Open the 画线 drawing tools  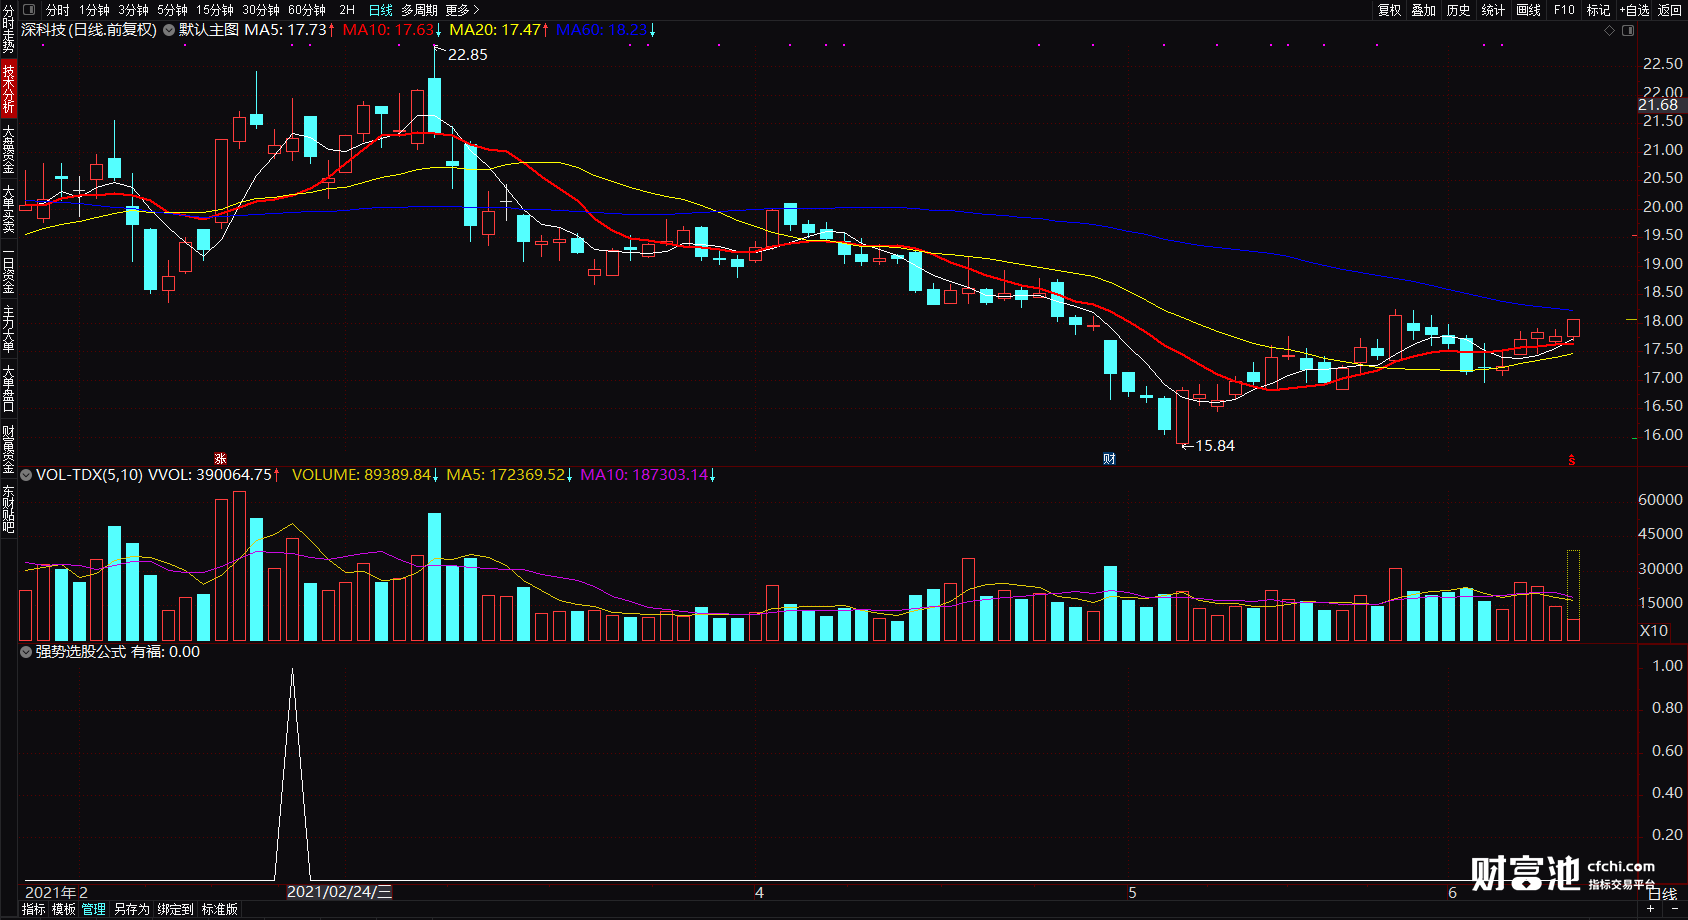(x=1528, y=10)
